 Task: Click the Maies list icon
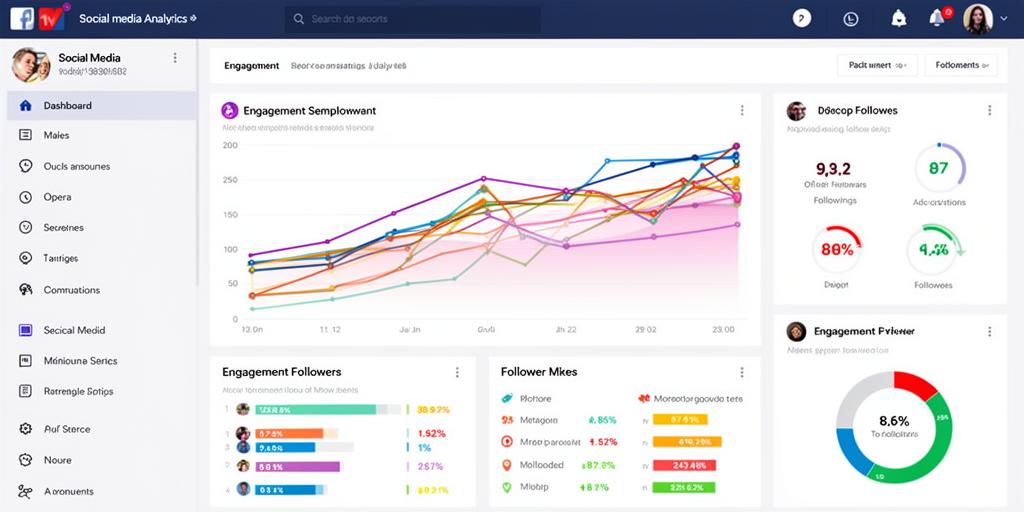click(x=25, y=135)
